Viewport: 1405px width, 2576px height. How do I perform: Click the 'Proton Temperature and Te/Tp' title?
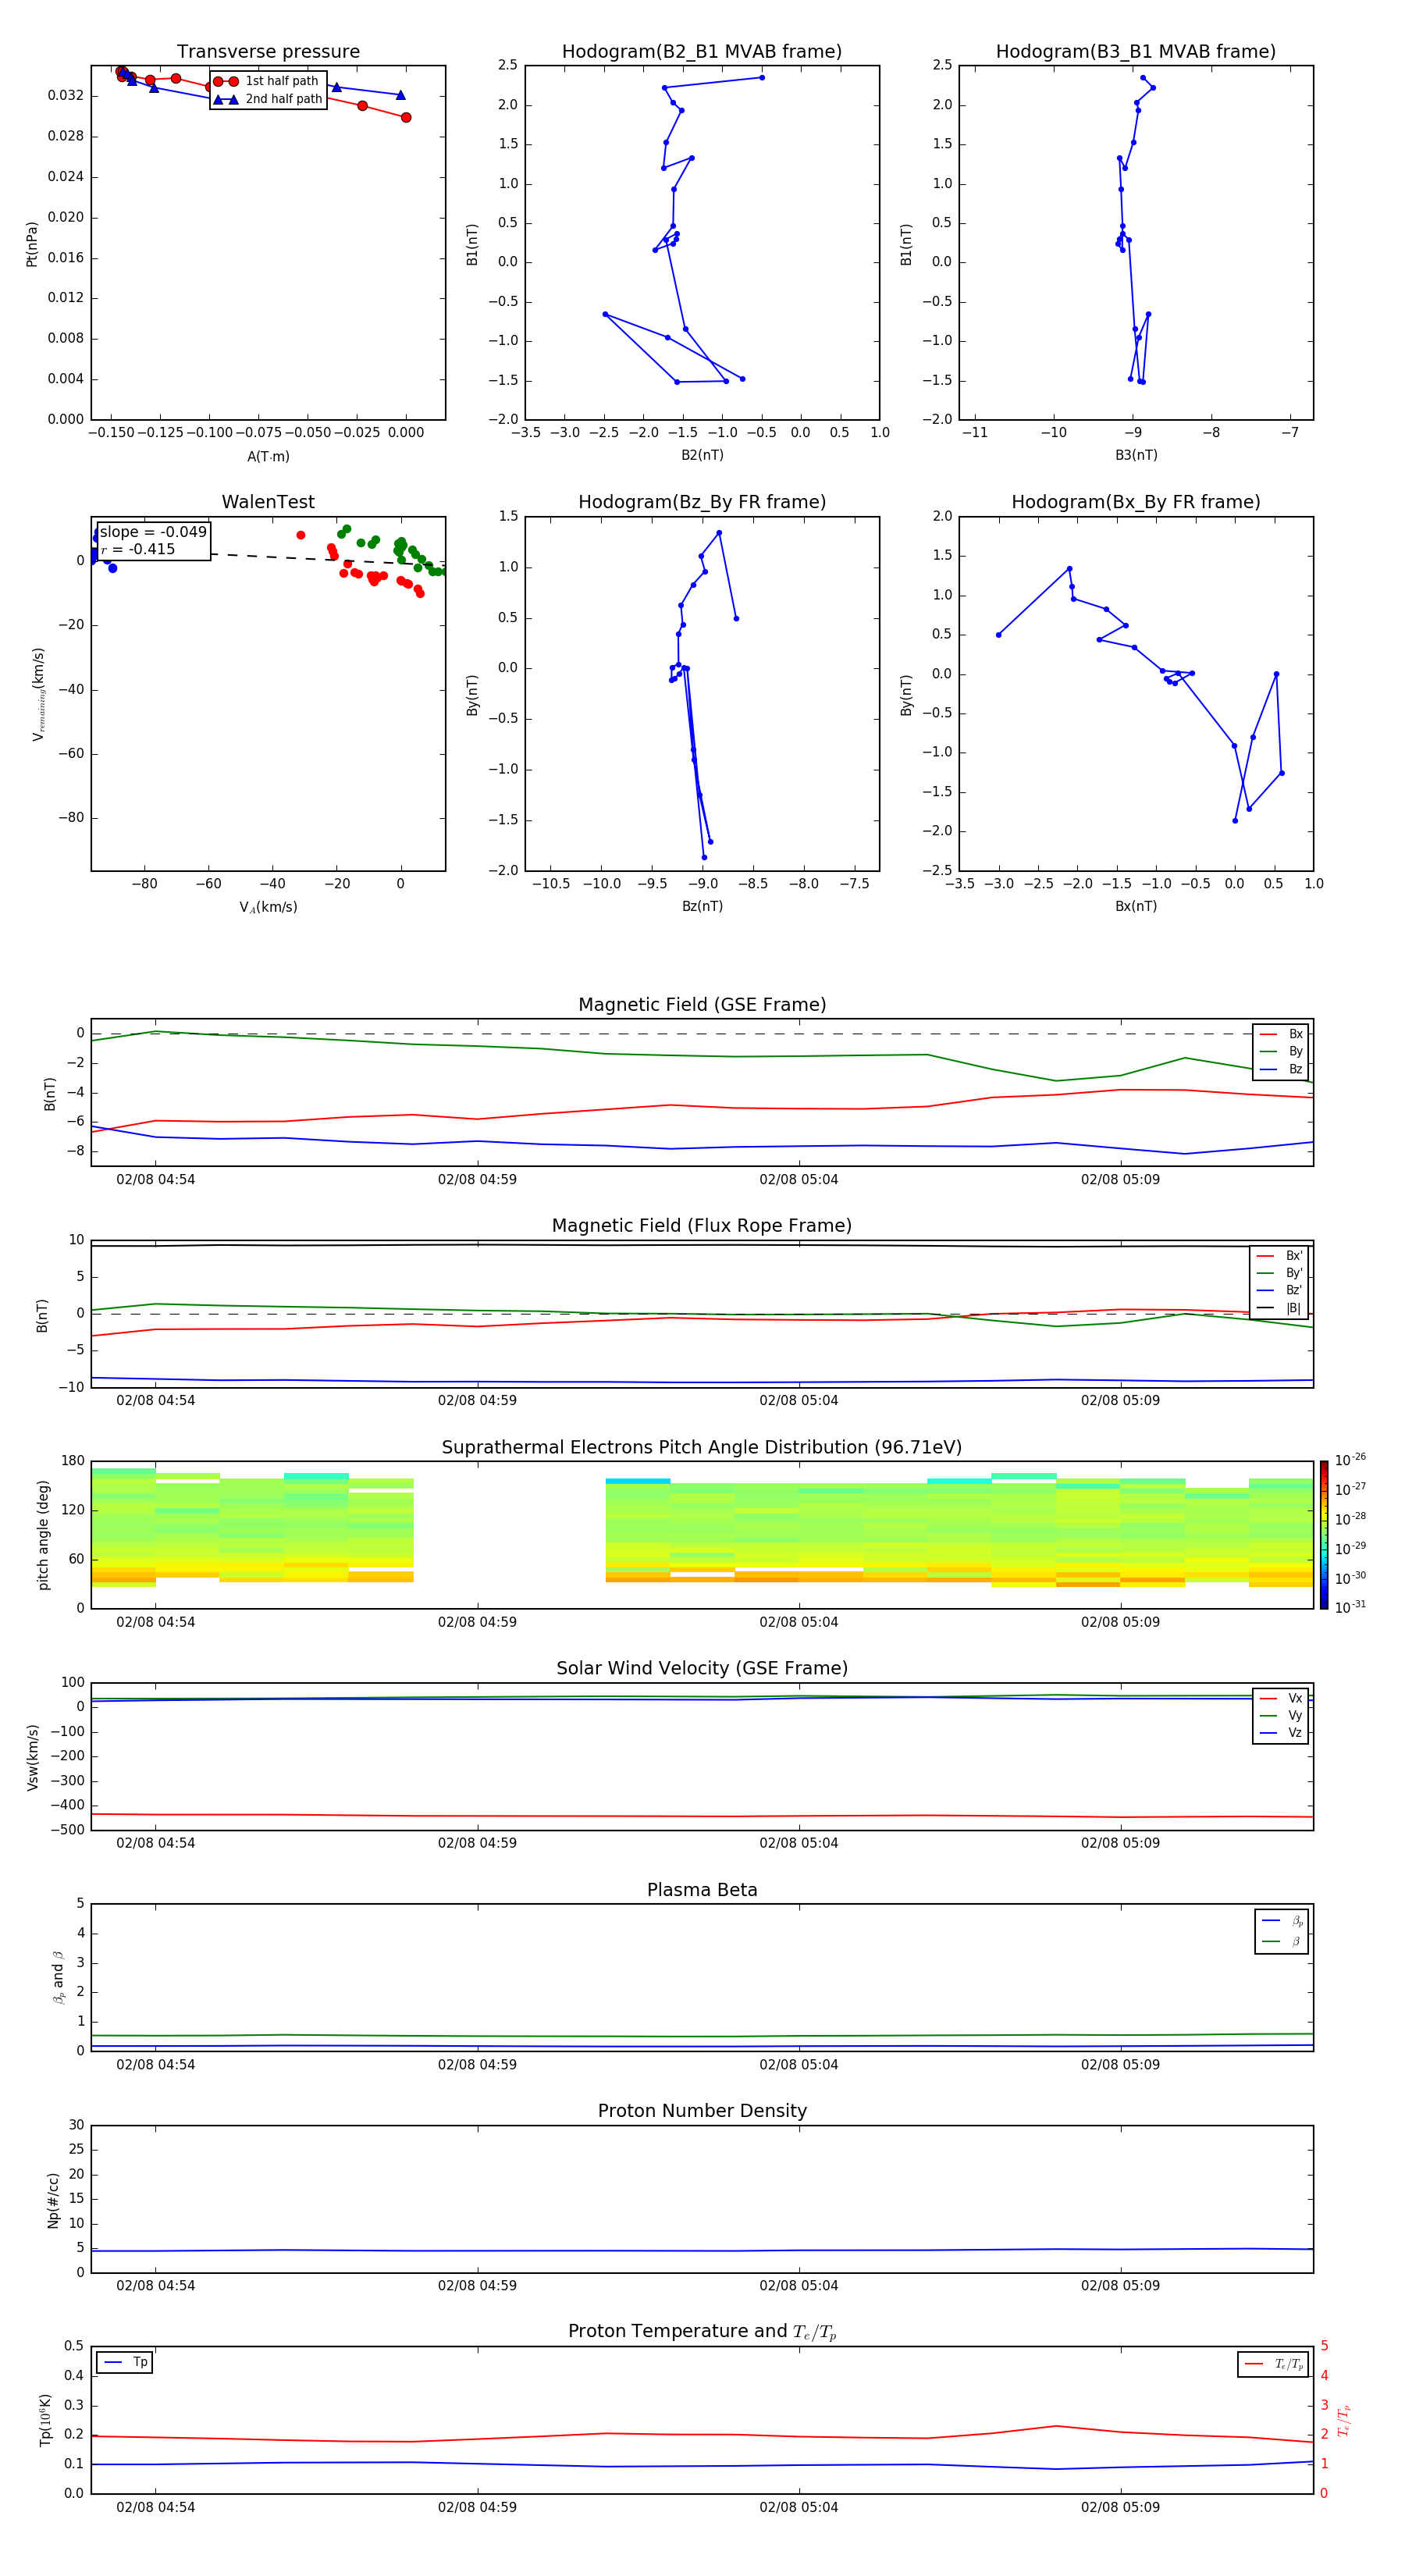702,2331
